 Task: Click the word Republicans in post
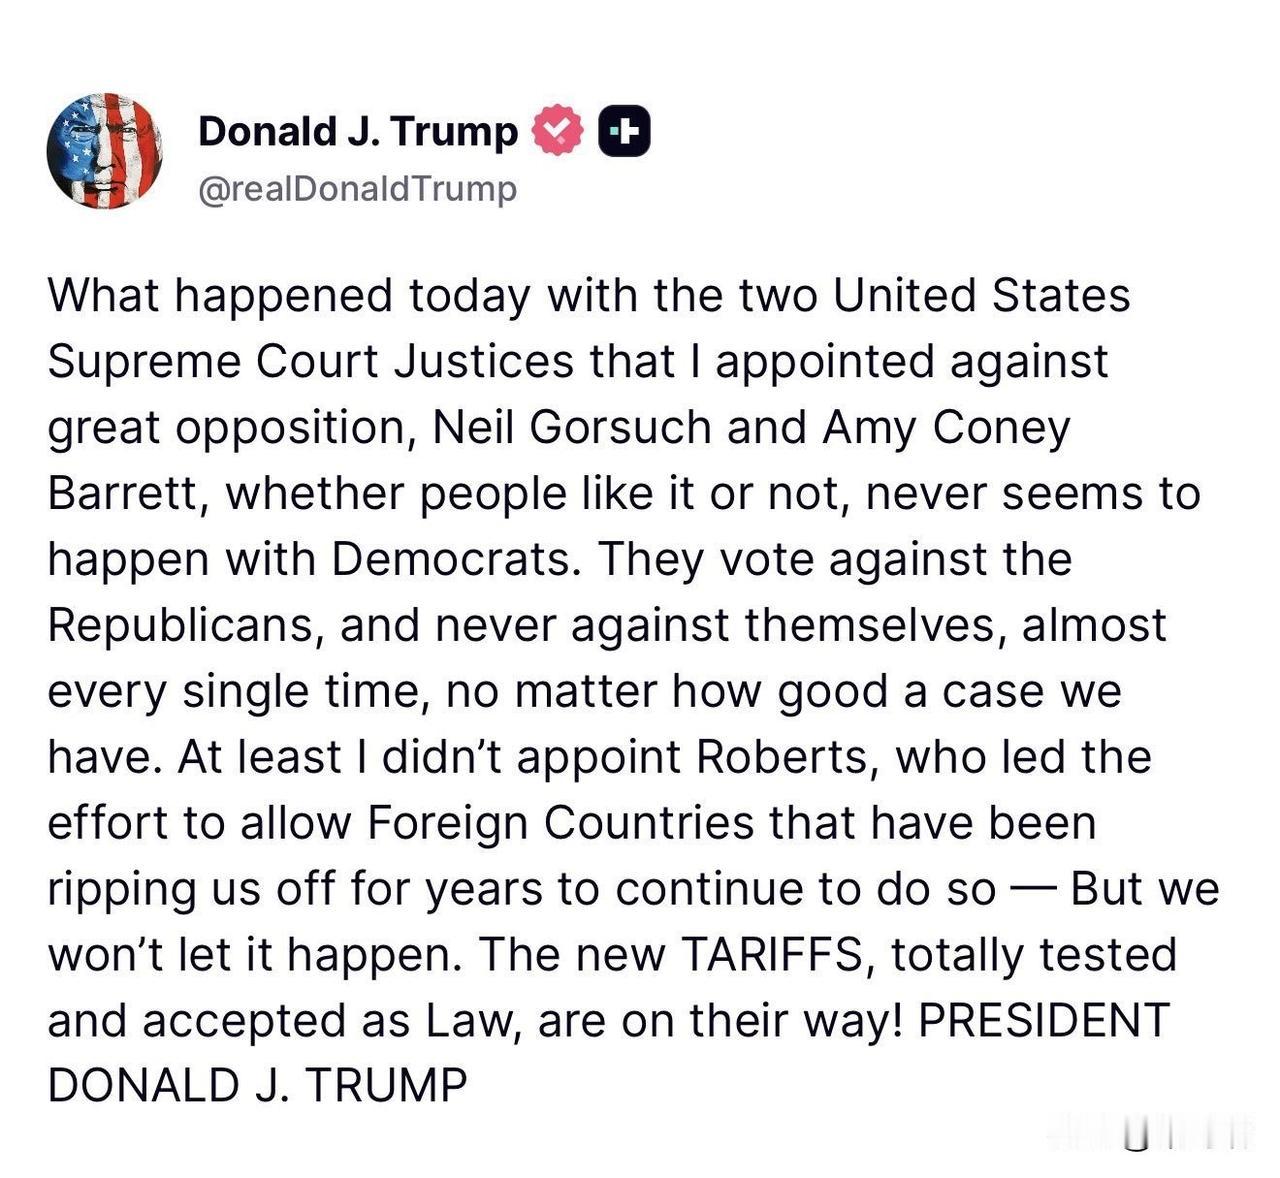191,625
